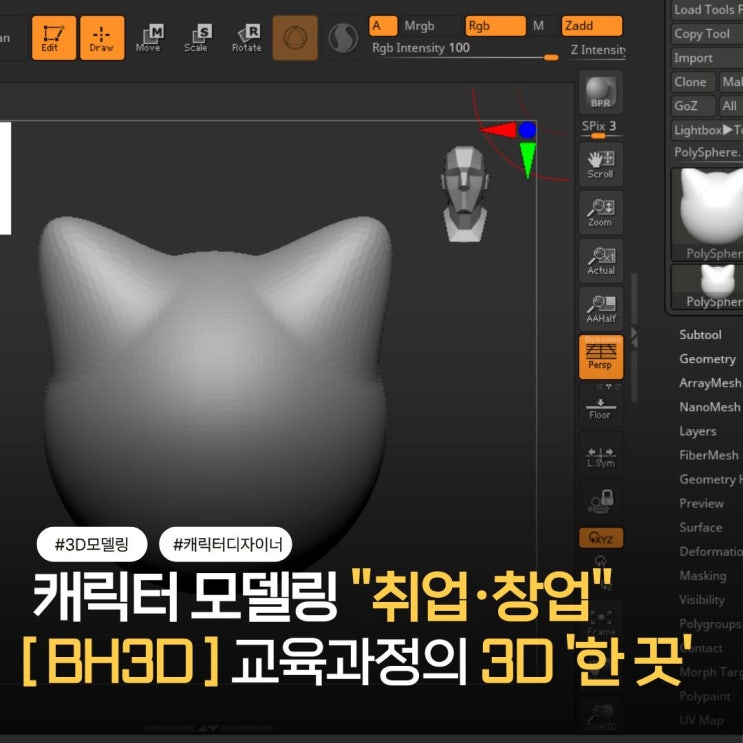The width and height of the screenshot is (743, 743).
Task: Click the GoZ button
Action: coord(693,106)
